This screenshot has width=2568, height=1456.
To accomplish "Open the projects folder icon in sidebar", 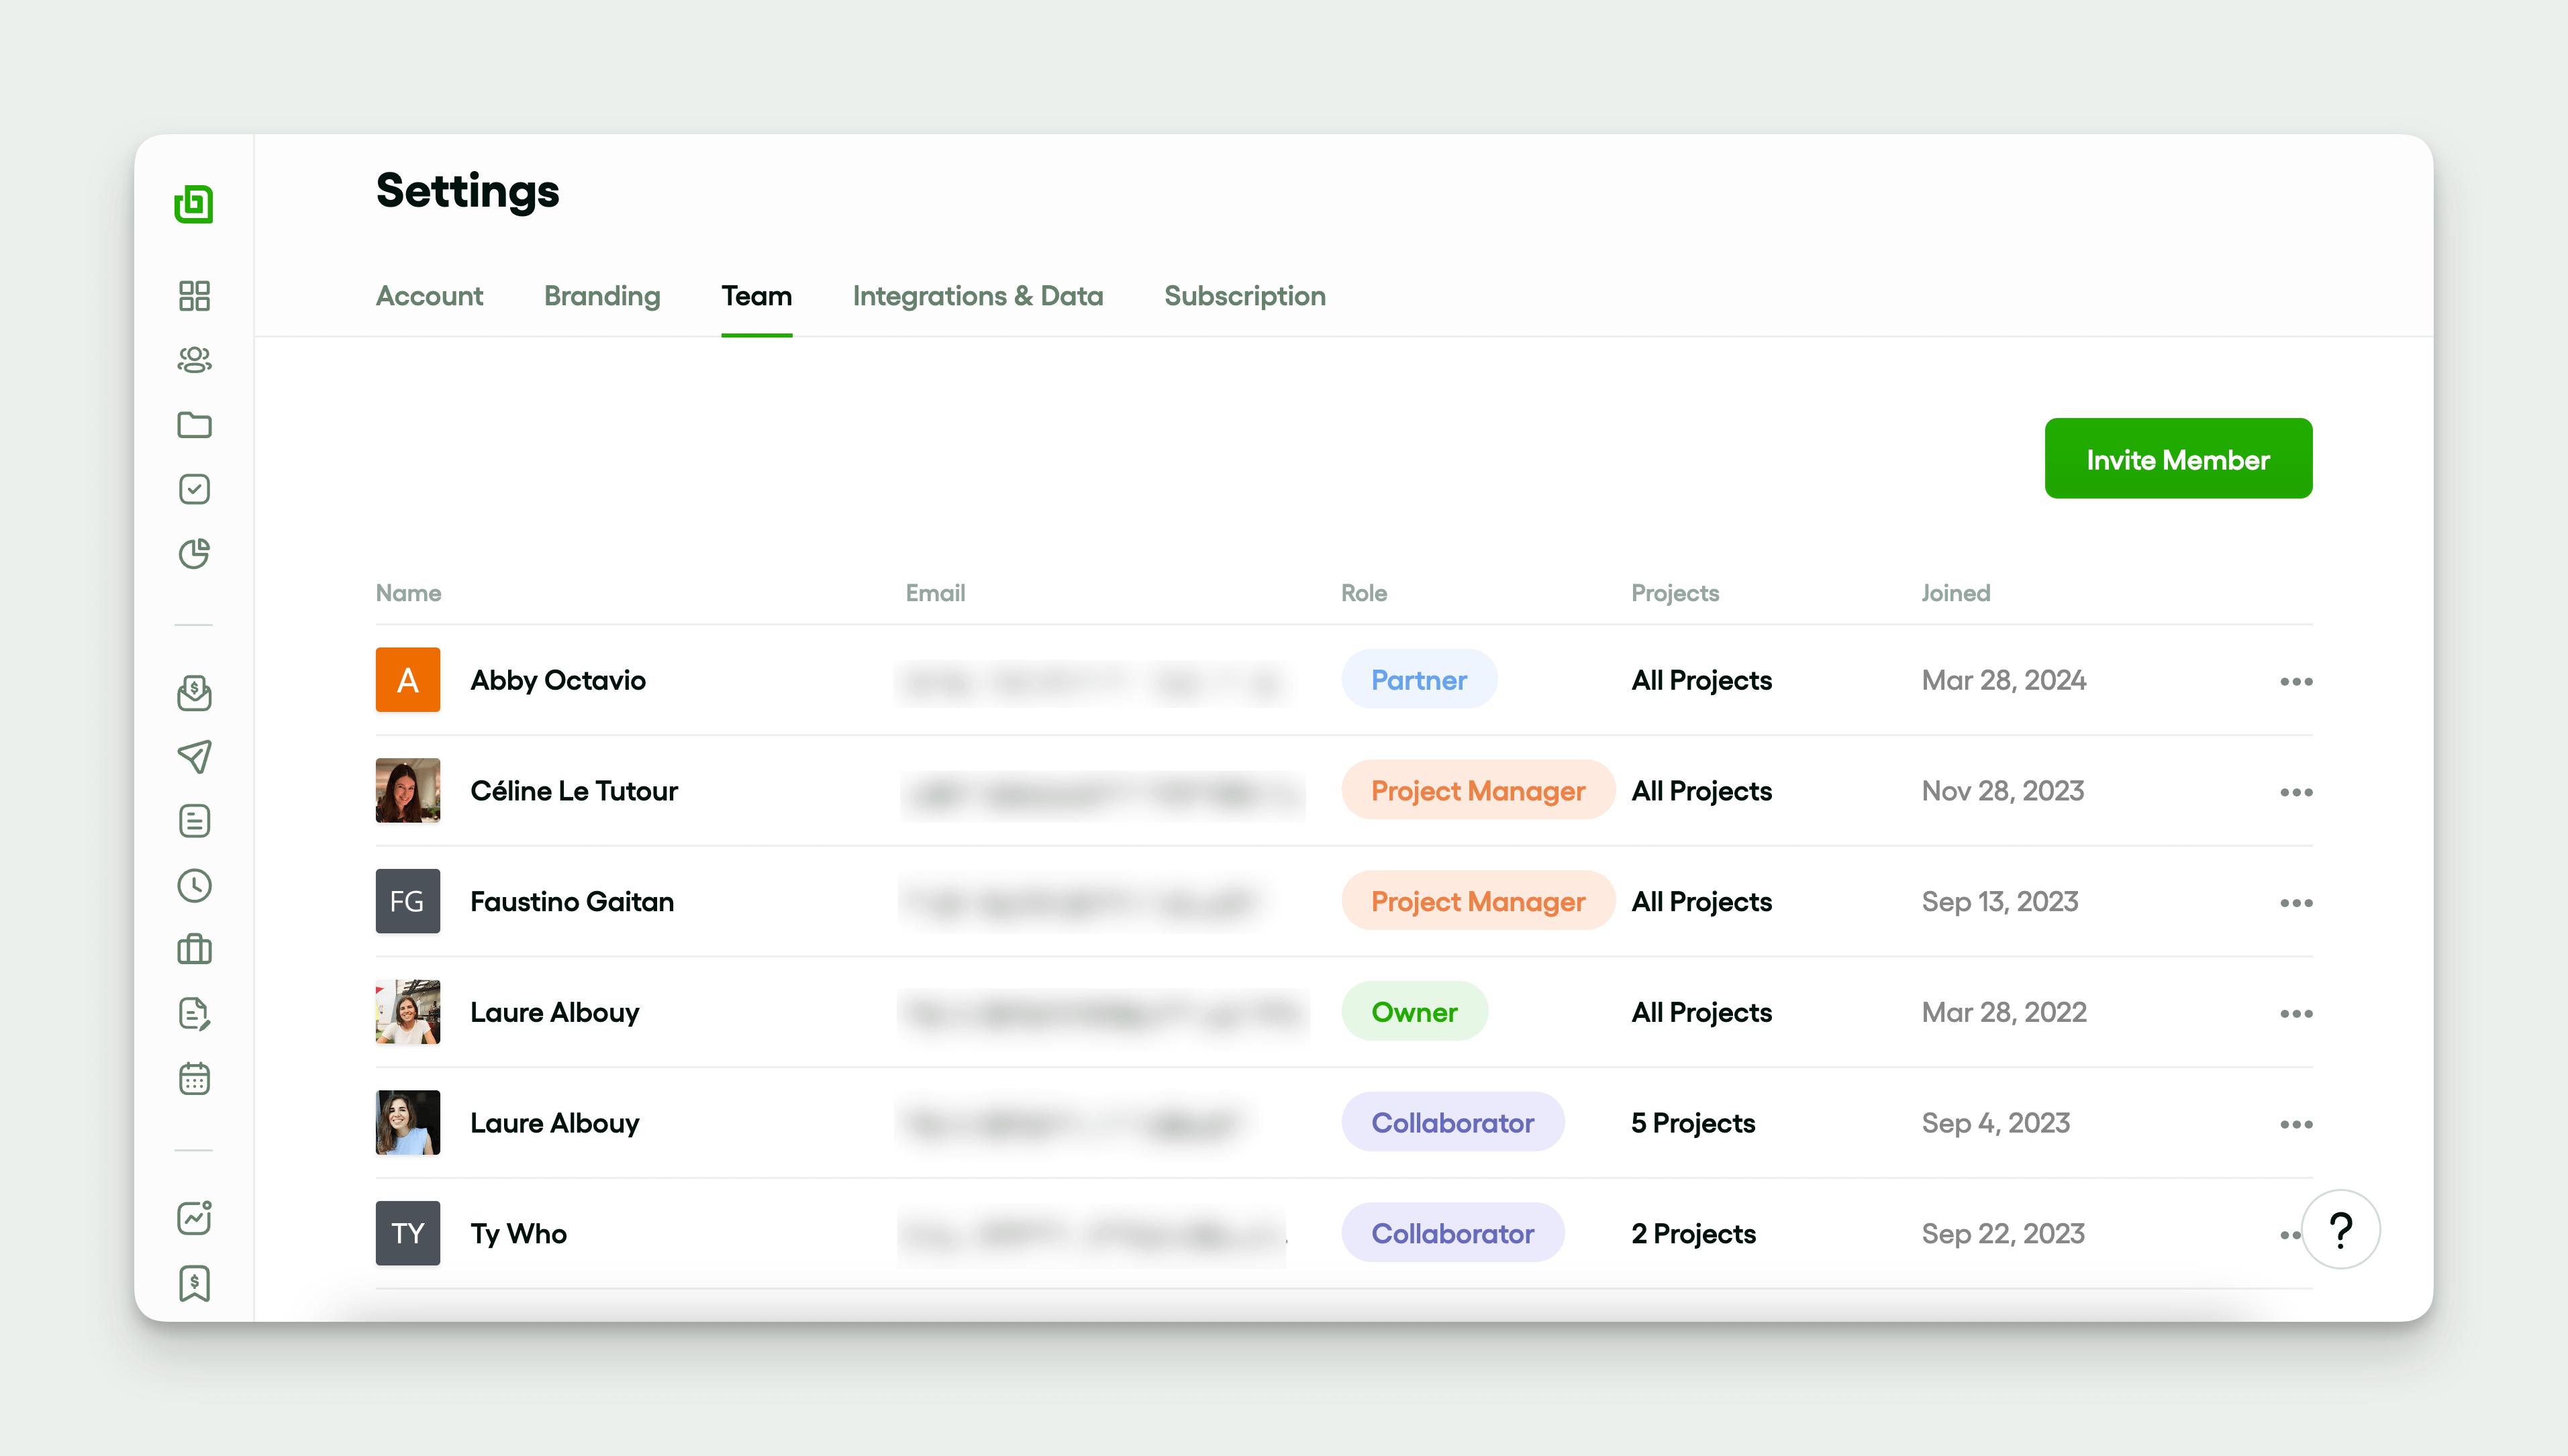I will click(x=194, y=425).
